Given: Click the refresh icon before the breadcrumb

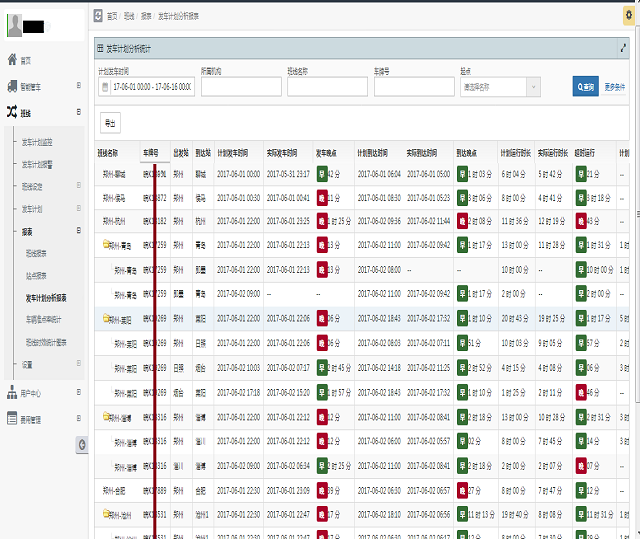Looking at the screenshot, I should [97, 16].
